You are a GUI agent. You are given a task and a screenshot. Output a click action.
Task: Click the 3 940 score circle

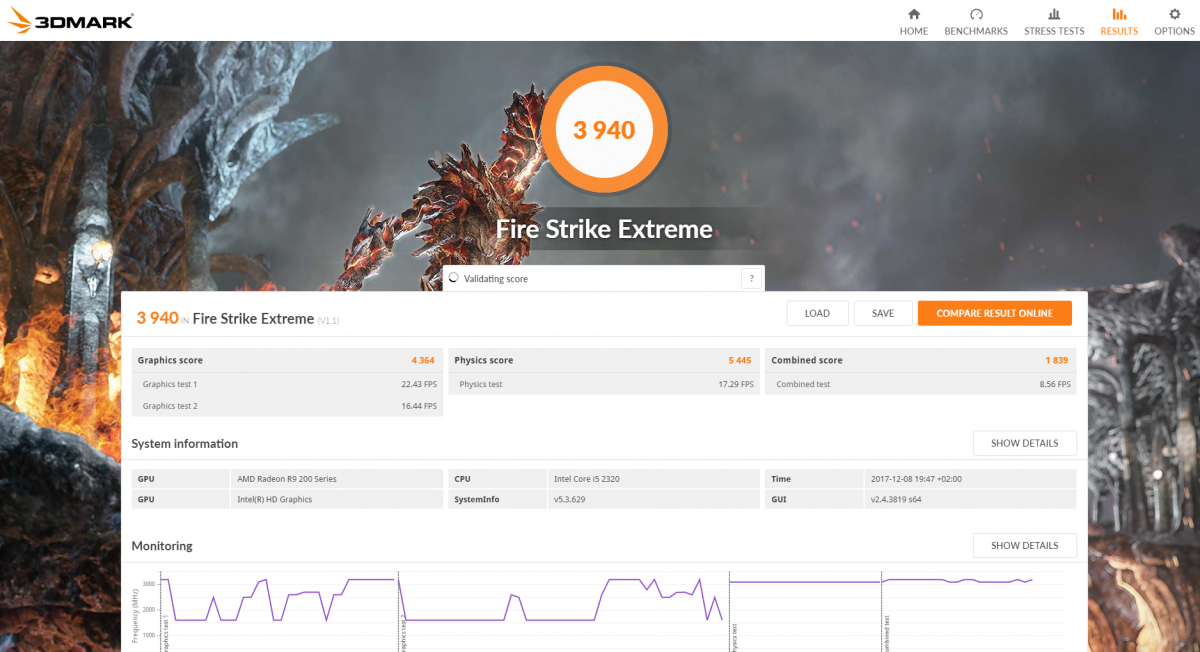click(x=604, y=129)
